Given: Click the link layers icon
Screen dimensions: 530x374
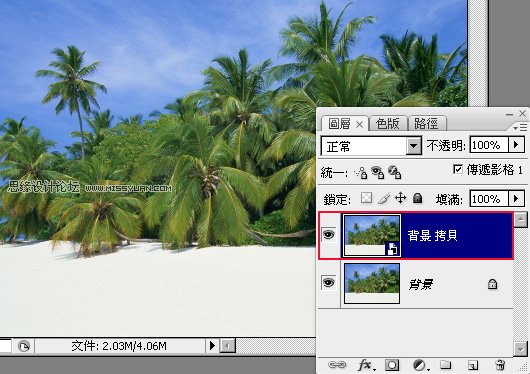Looking at the screenshot, I should coord(337,365).
